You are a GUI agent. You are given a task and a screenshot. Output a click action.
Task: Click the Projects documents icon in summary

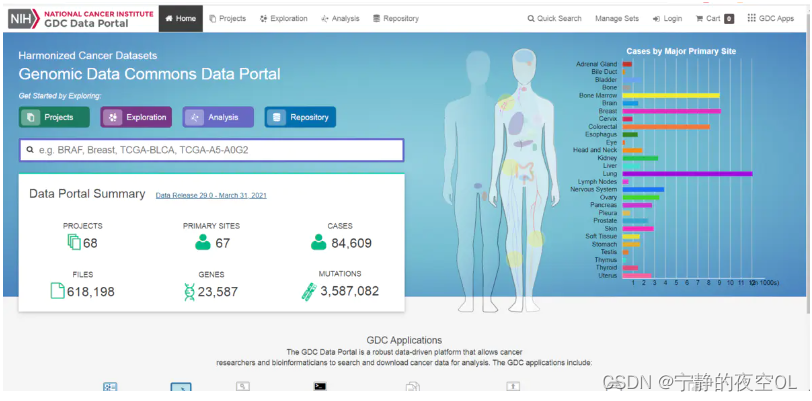click(x=74, y=242)
